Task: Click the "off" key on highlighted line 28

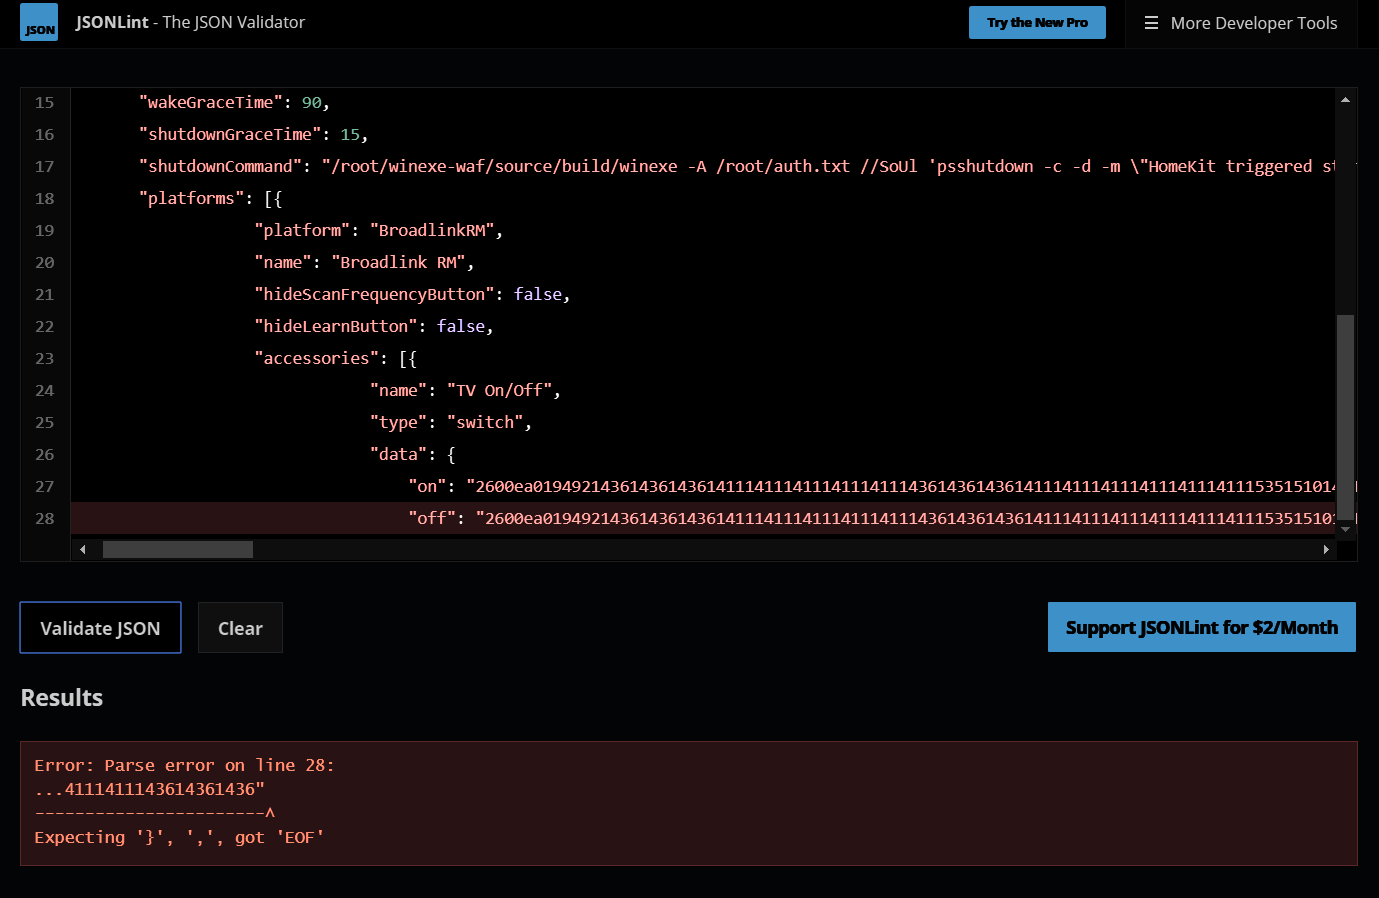Action: click(x=432, y=518)
